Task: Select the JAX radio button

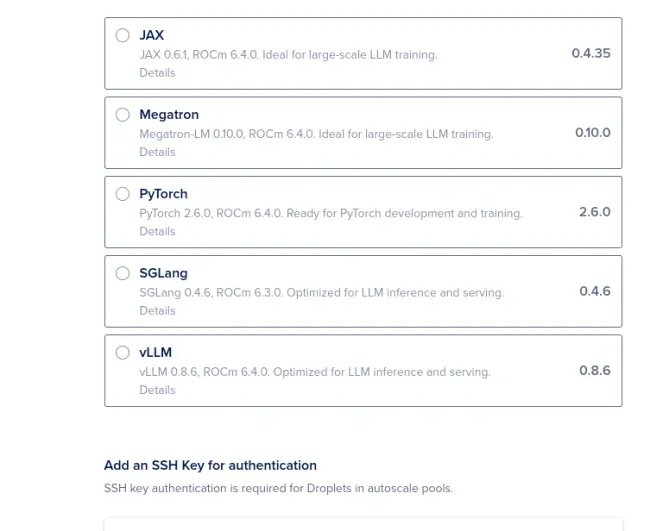Action: (122, 35)
